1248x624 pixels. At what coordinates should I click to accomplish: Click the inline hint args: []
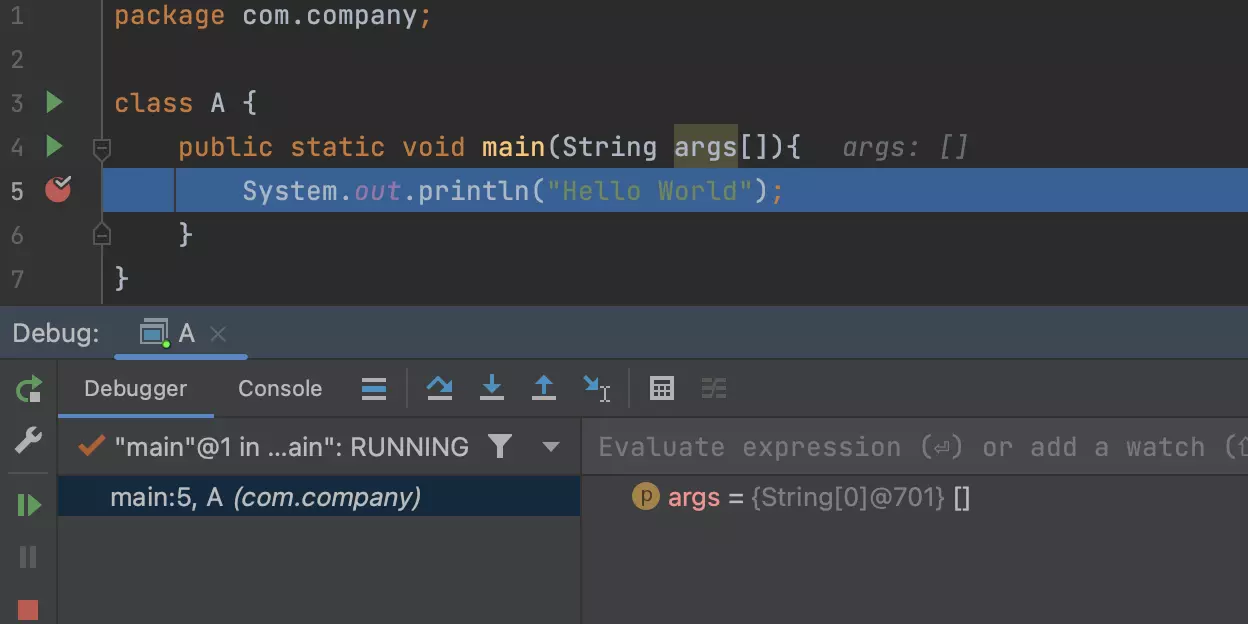[905, 148]
